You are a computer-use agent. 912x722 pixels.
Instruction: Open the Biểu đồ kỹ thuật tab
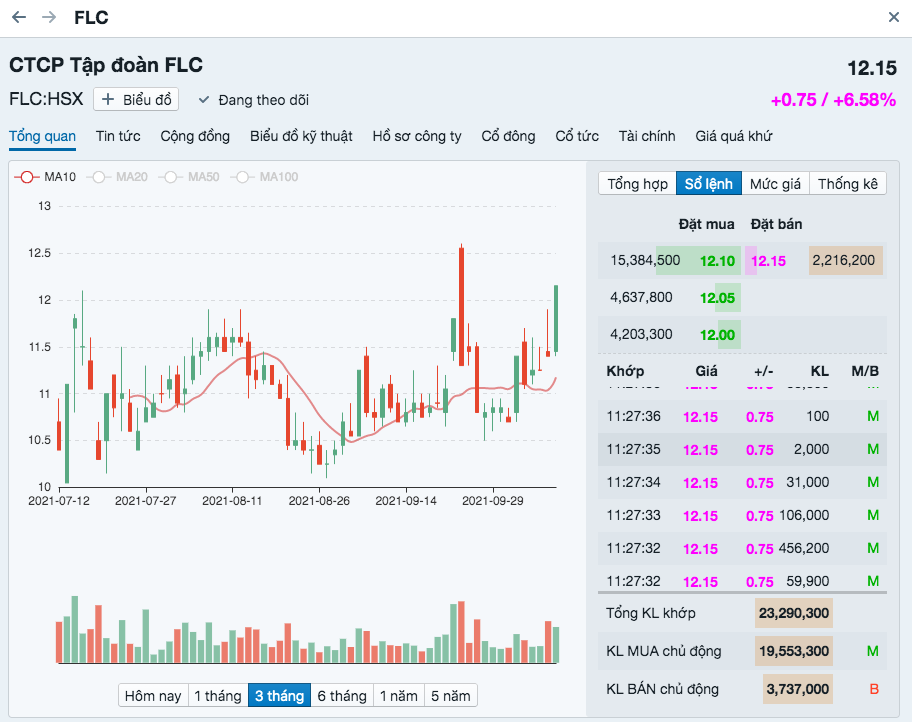pyautogui.click(x=301, y=136)
